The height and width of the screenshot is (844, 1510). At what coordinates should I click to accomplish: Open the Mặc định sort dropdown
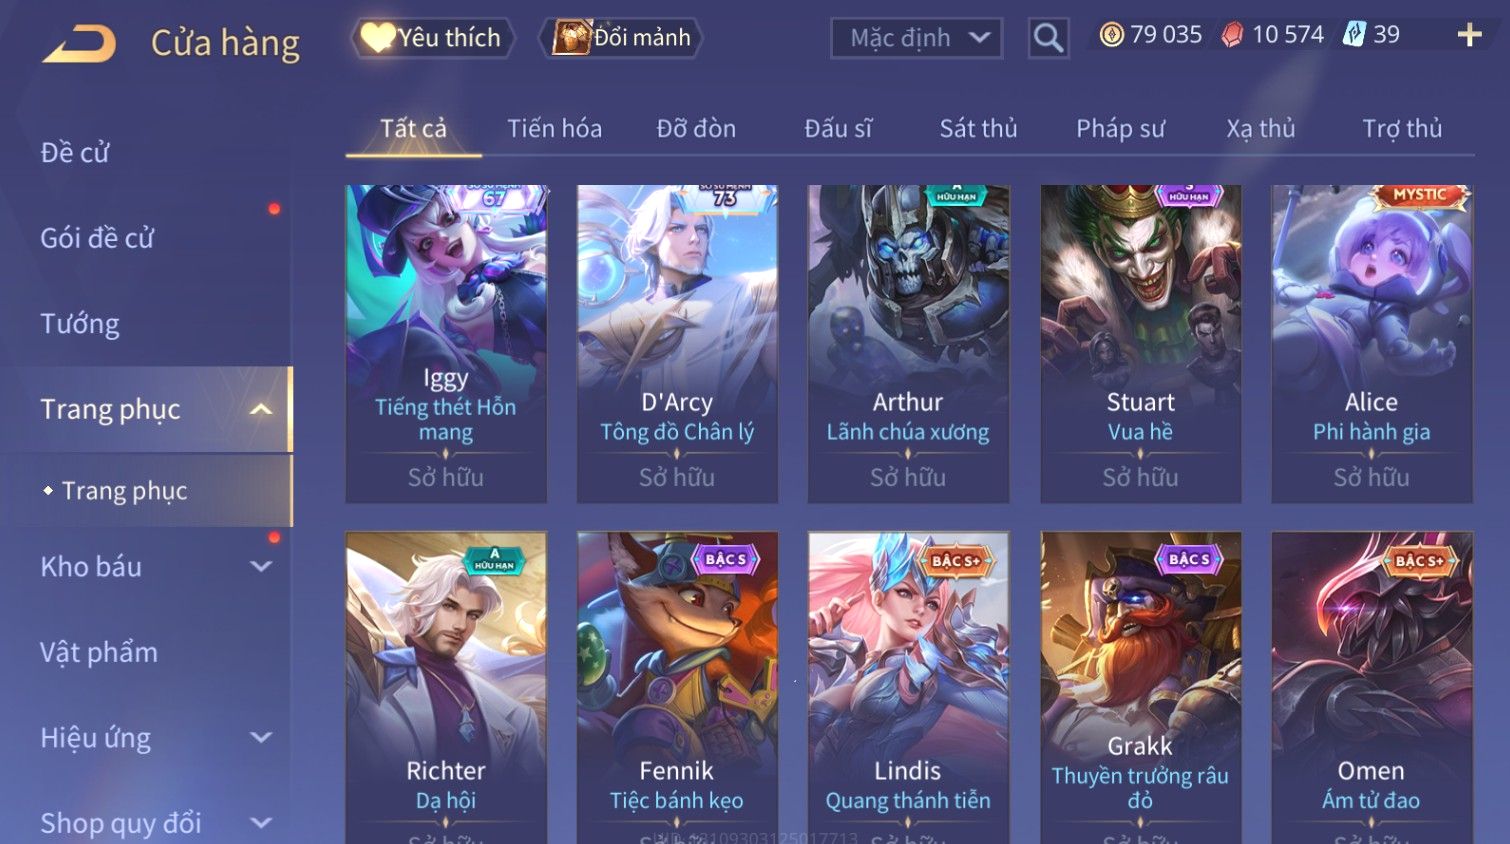coord(916,38)
